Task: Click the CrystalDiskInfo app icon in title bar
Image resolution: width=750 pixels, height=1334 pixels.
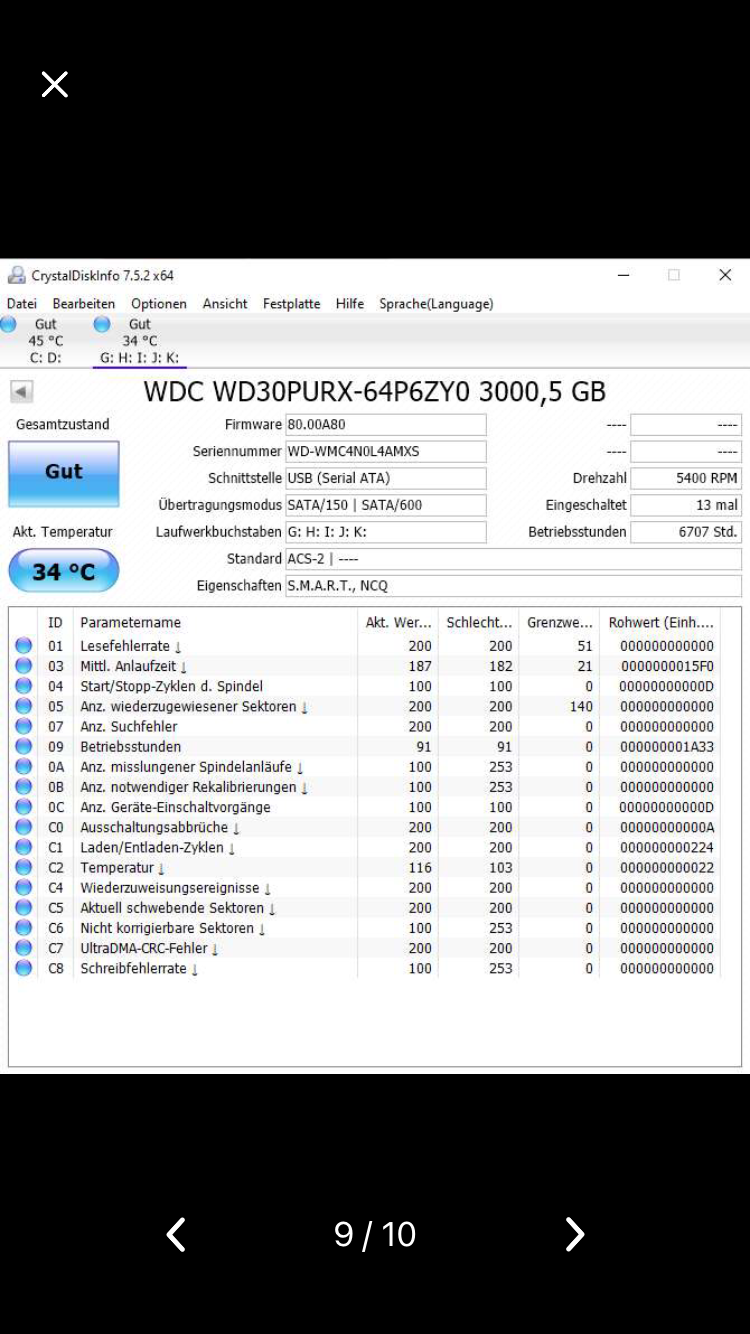Action: [16, 275]
